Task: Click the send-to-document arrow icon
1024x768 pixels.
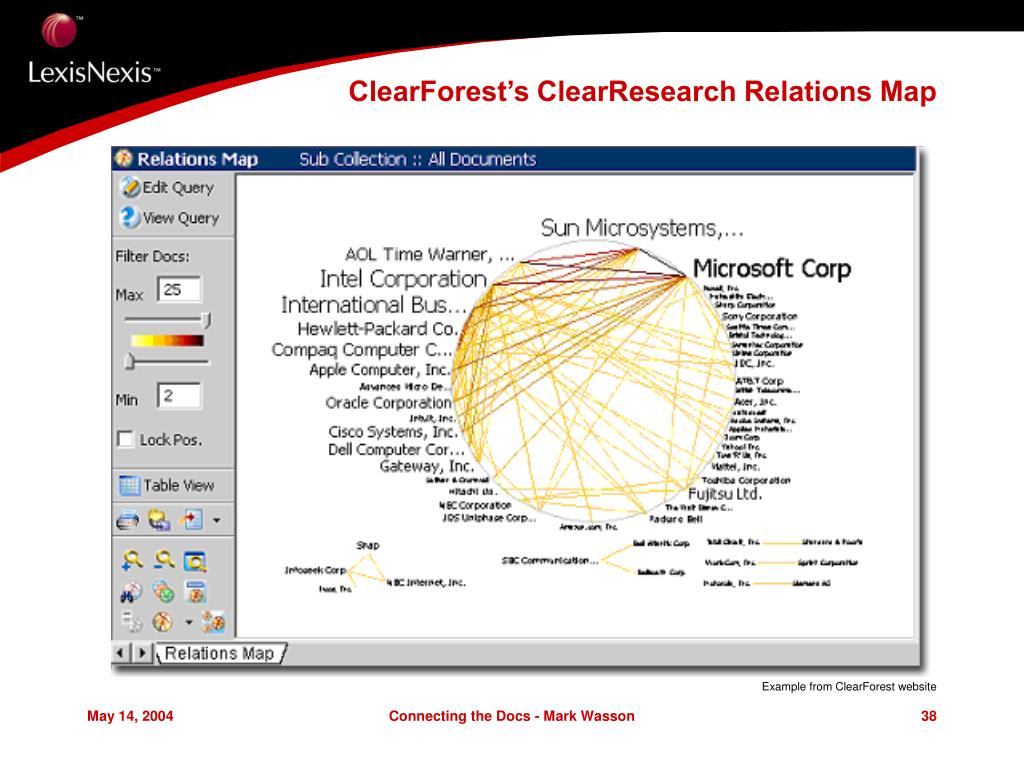Action: pyautogui.click(x=191, y=520)
